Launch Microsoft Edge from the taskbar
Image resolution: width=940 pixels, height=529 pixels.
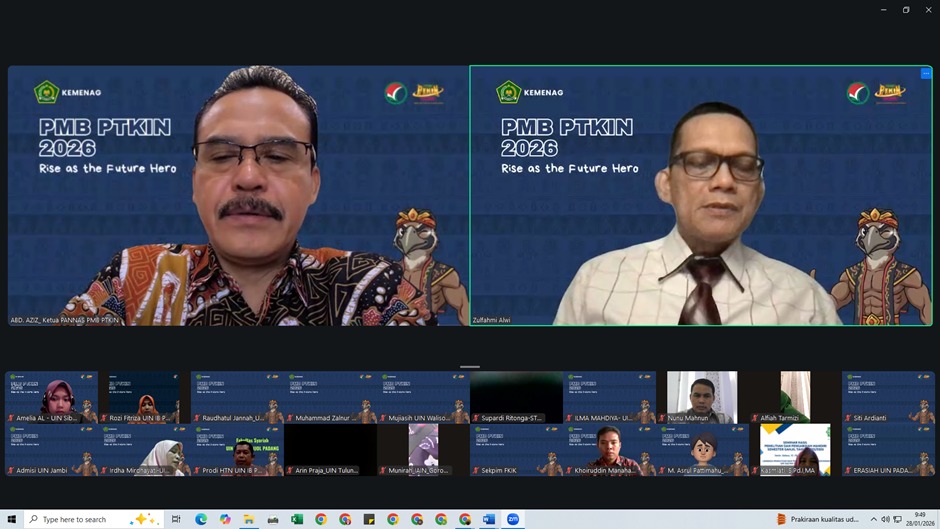(x=201, y=519)
